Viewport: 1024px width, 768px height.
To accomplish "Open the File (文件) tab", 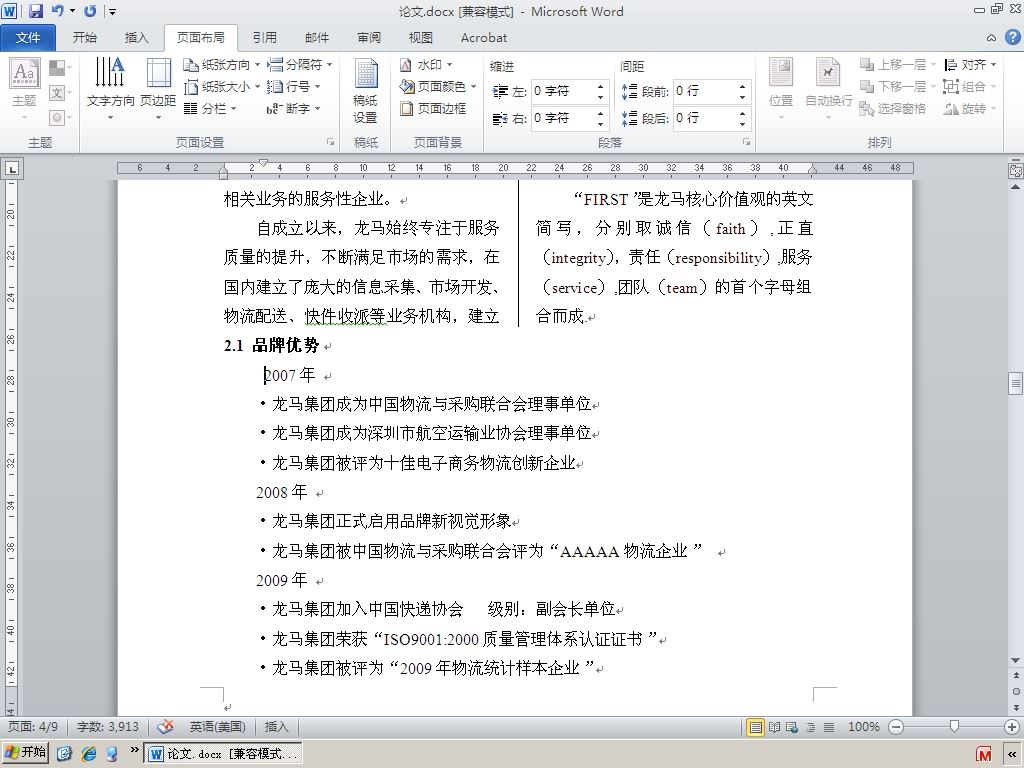I will coord(28,38).
